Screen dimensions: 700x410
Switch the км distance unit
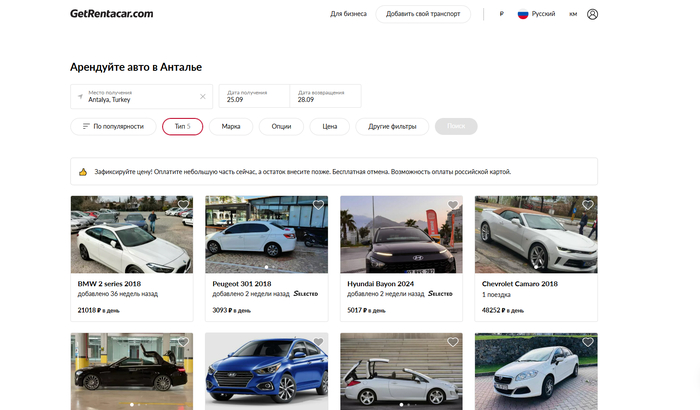[x=573, y=14]
